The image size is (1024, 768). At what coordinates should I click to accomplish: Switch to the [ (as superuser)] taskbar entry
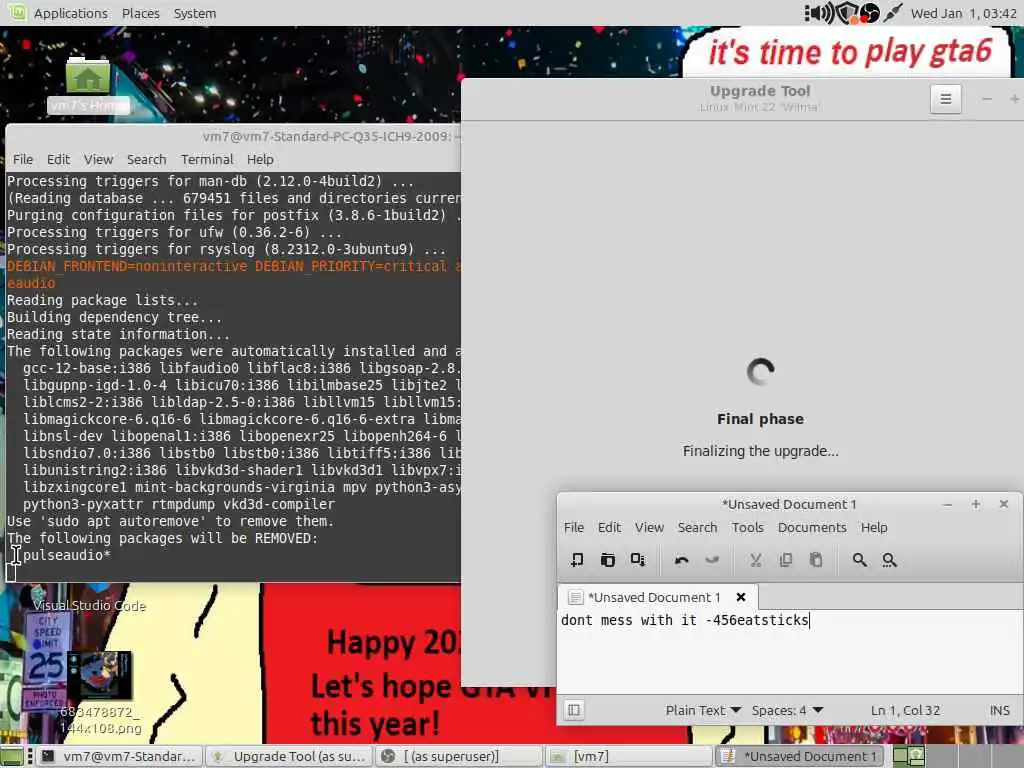[459, 756]
